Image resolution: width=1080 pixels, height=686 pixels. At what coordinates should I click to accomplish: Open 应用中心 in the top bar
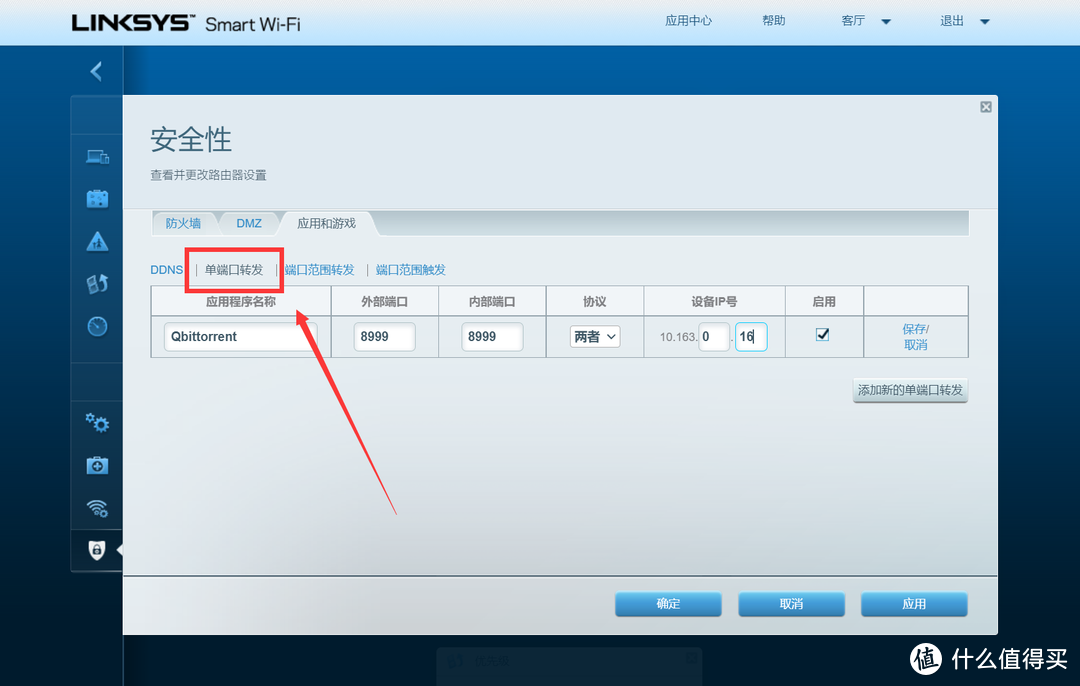[688, 21]
